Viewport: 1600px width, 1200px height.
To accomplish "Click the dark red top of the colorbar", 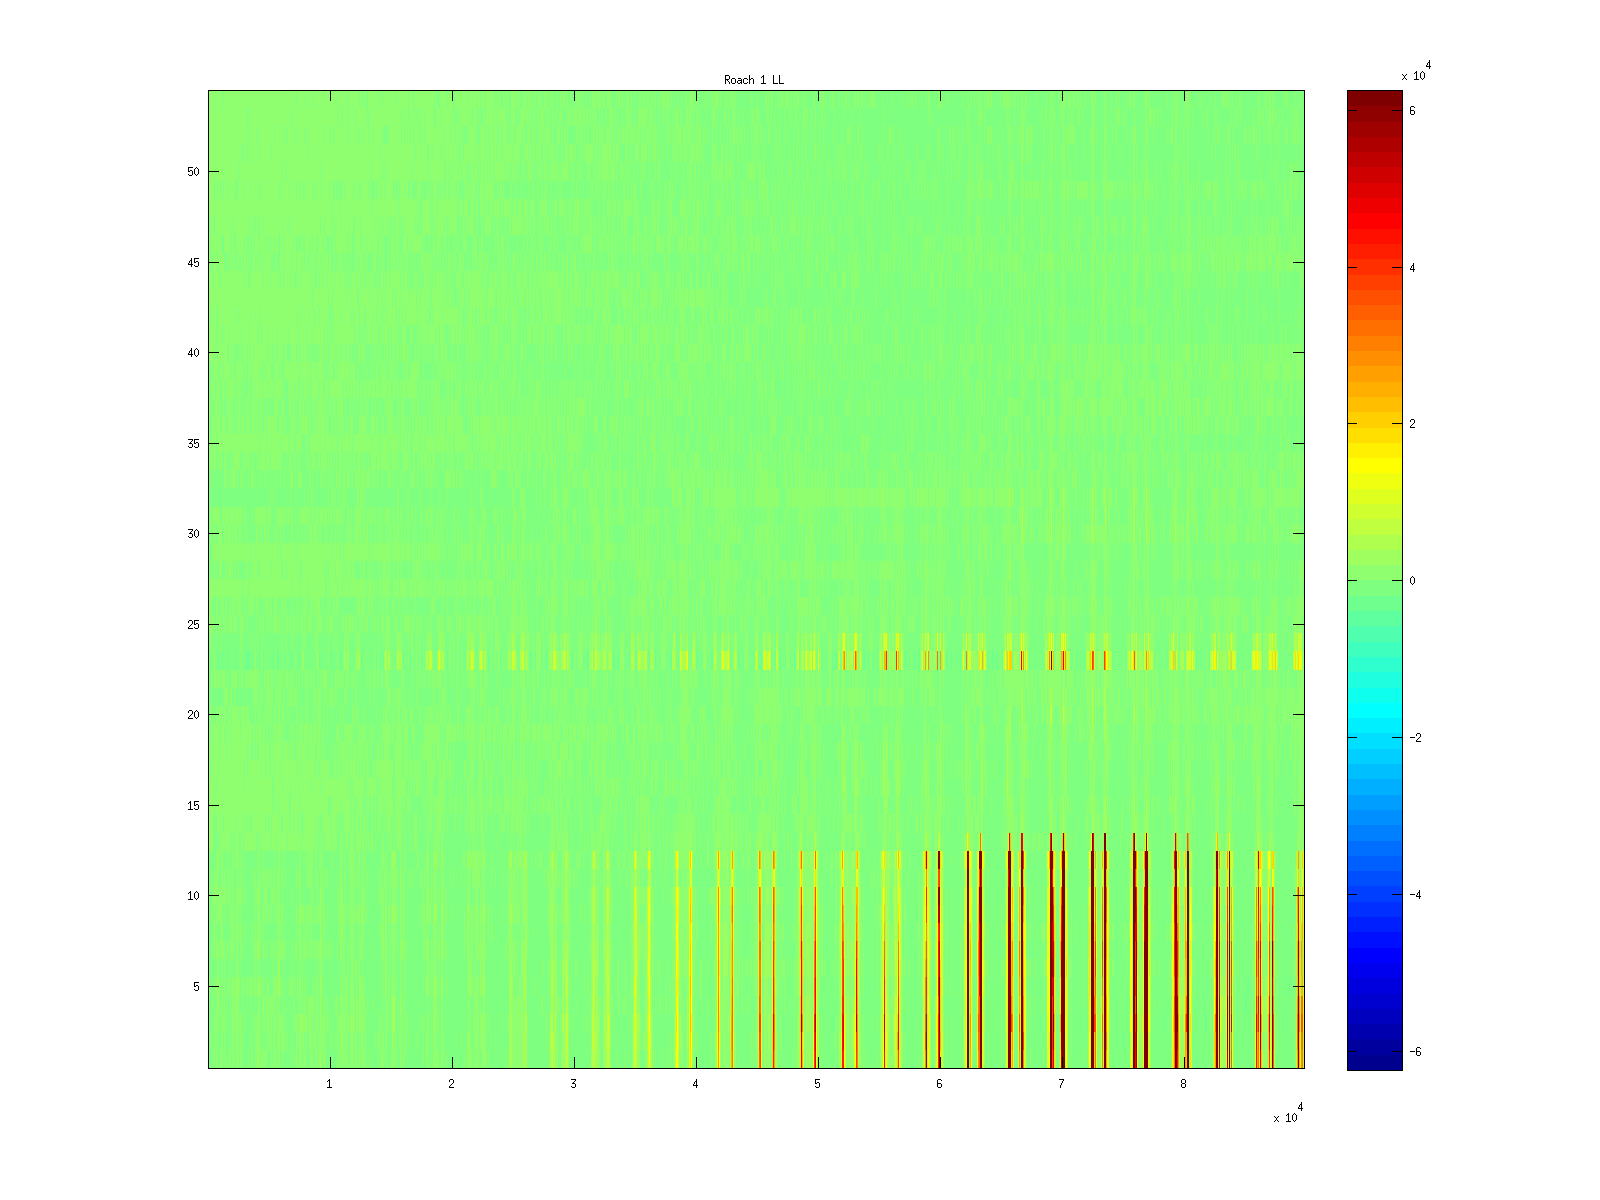I will pyautogui.click(x=1374, y=98).
